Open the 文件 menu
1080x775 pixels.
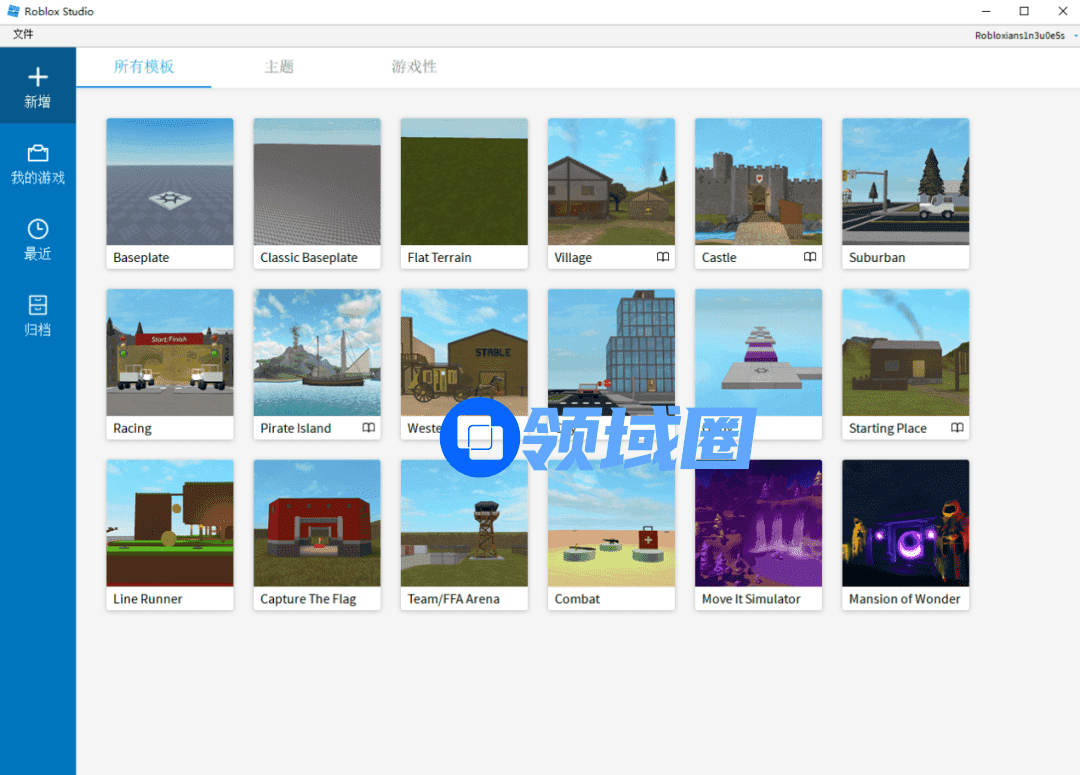click(23, 34)
